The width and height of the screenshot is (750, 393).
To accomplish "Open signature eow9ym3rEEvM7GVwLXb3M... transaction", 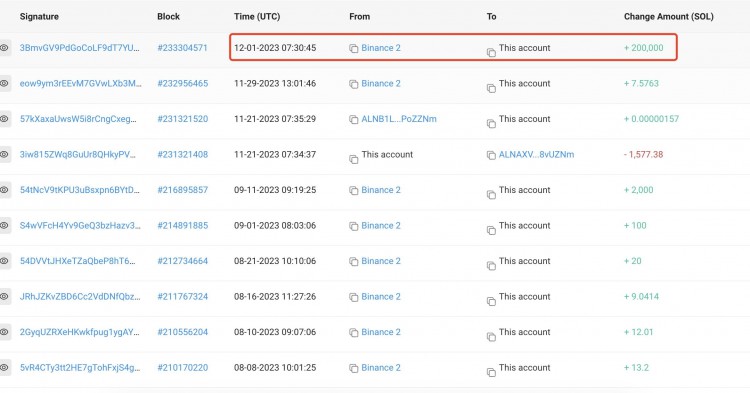I will pyautogui.click(x=80, y=83).
